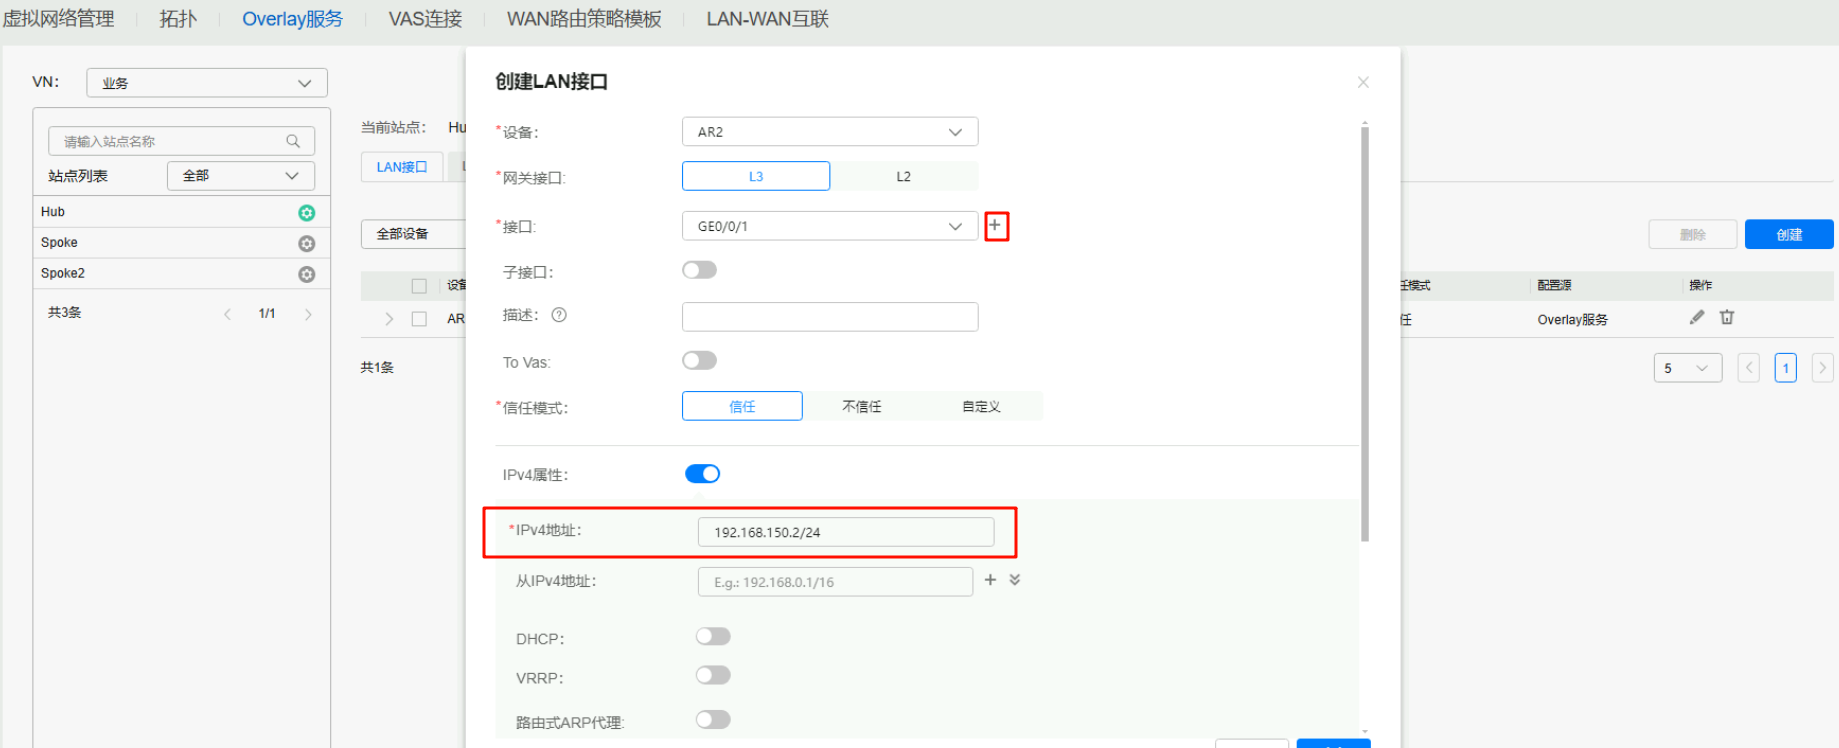Open the 站点列表 filter dropdown showing 全部
This screenshot has width=1839, height=748.
pyautogui.click(x=240, y=176)
